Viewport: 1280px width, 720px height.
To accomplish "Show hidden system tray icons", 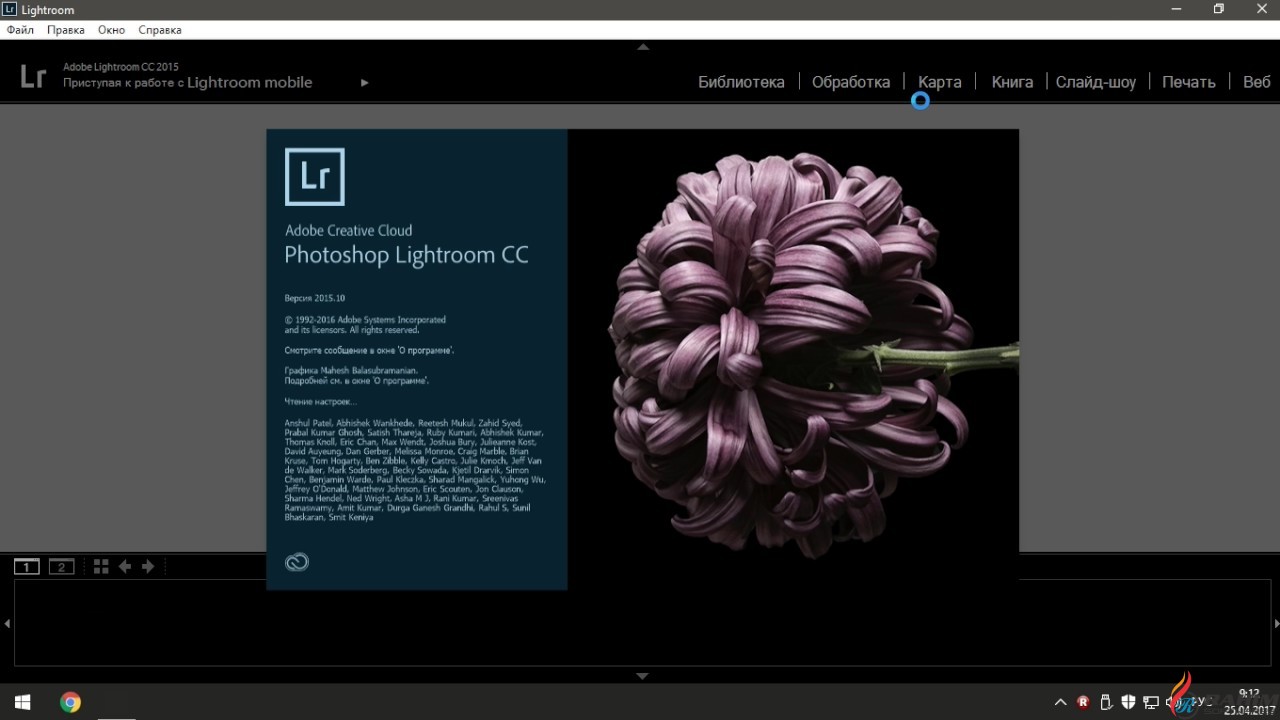I will pyautogui.click(x=1060, y=702).
